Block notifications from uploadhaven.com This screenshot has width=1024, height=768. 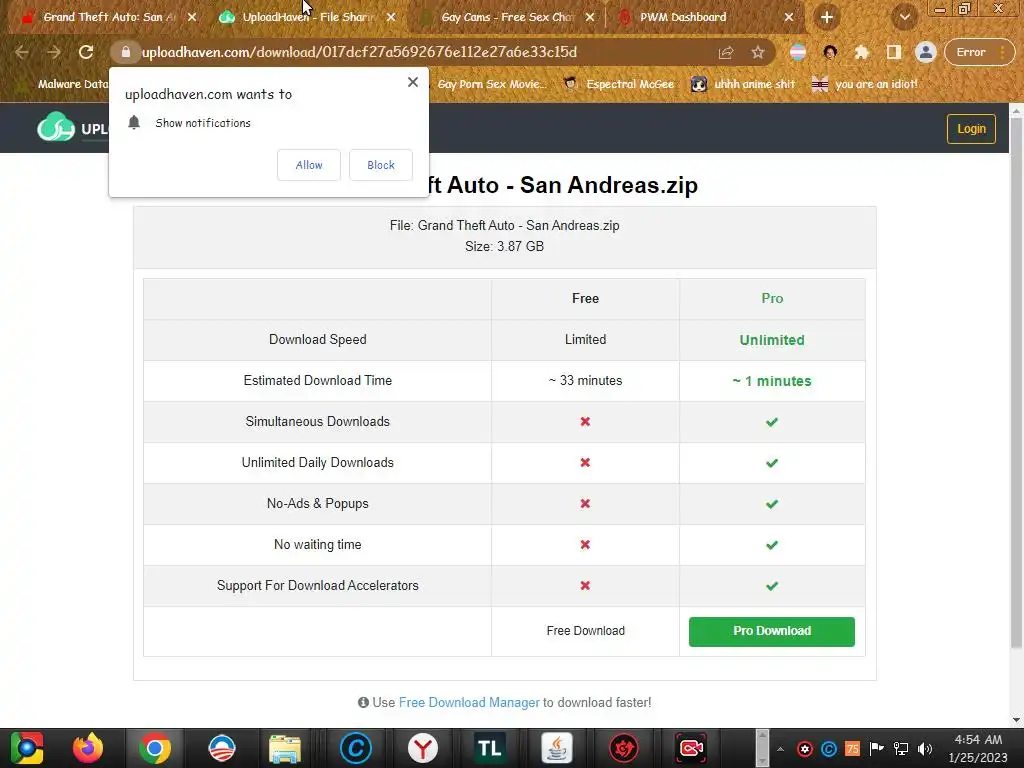tap(381, 165)
